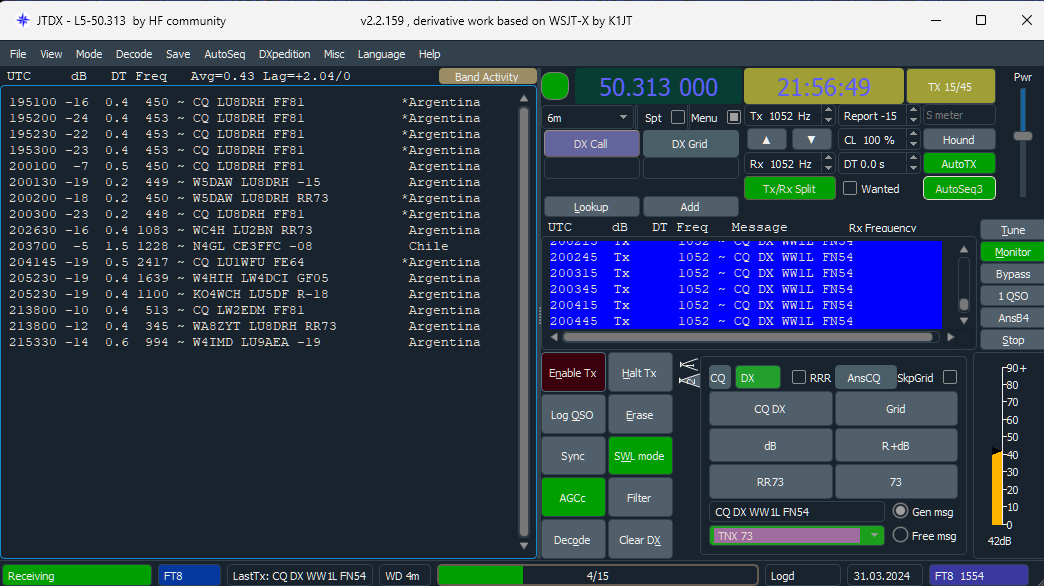Click the 50.313 000 frequency display
Viewport: 1044px width, 586px height.
coord(658,87)
